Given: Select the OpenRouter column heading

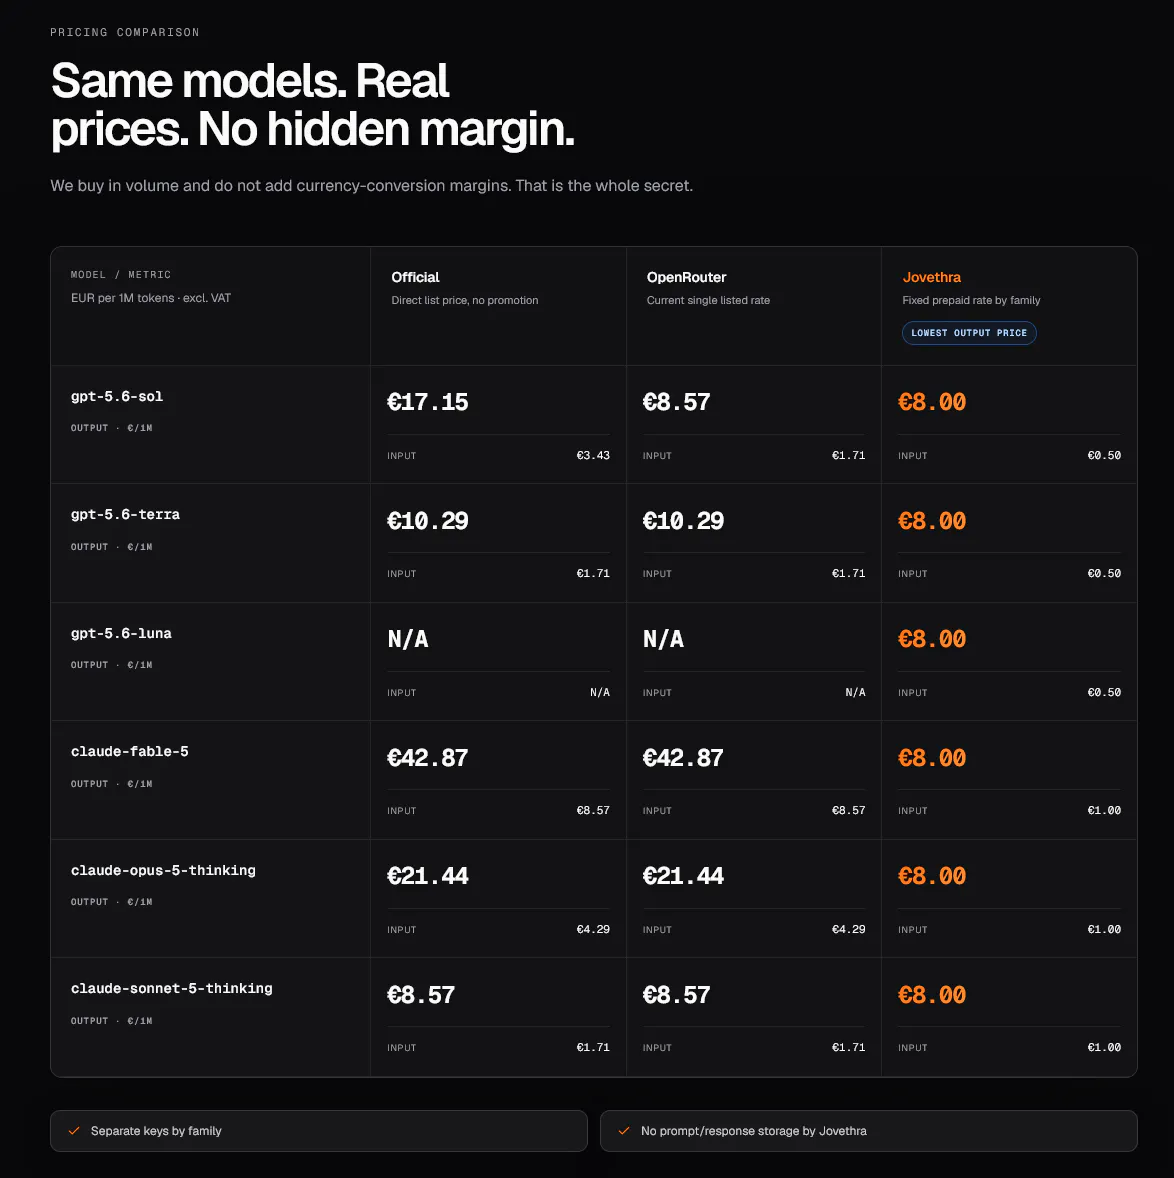Looking at the screenshot, I should (687, 277).
